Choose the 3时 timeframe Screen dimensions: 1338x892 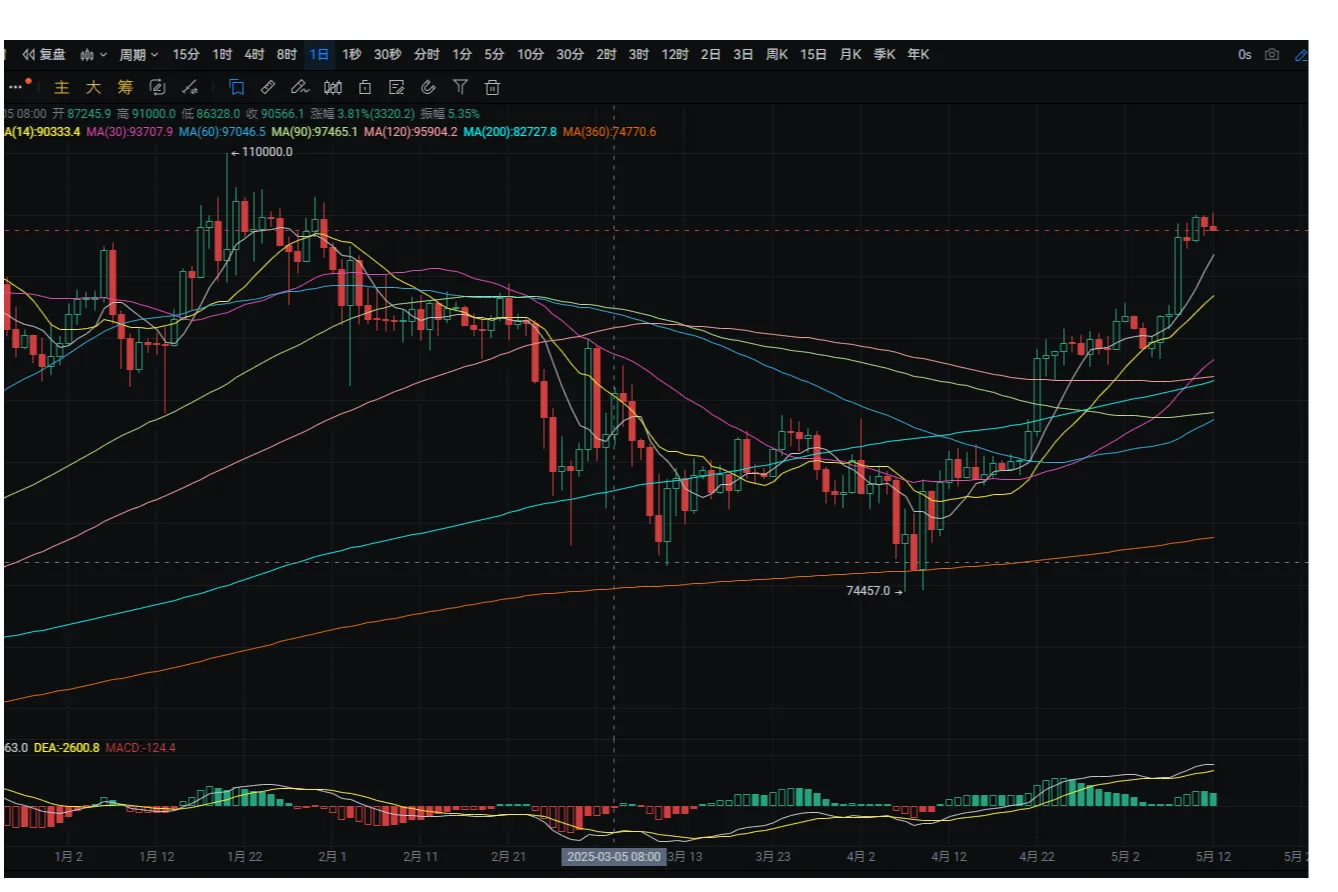click(x=639, y=55)
